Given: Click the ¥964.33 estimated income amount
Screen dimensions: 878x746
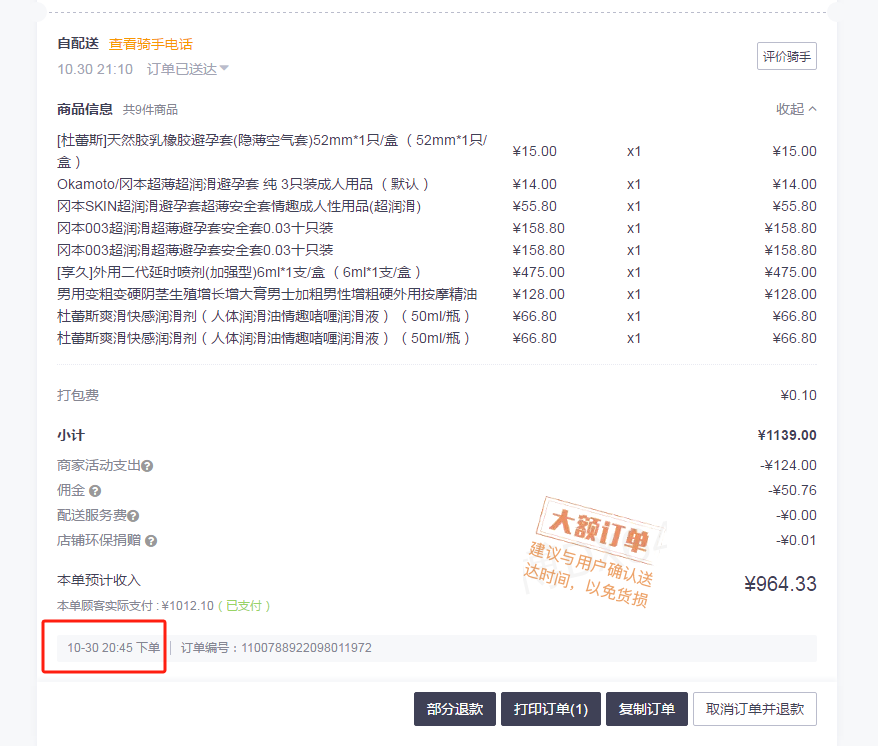Looking at the screenshot, I should pyautogui.click(x=780, y=584).
